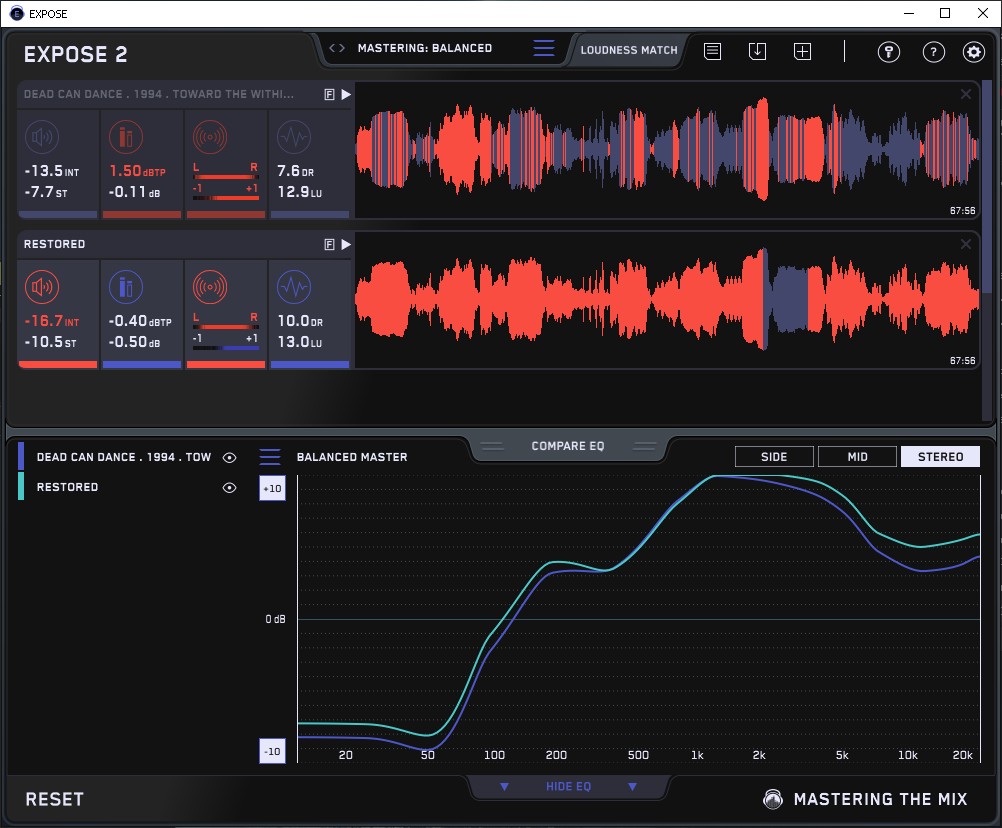Switch EQ view to Side
Screen dimensions: 1002x828
[x=774, y=457]
